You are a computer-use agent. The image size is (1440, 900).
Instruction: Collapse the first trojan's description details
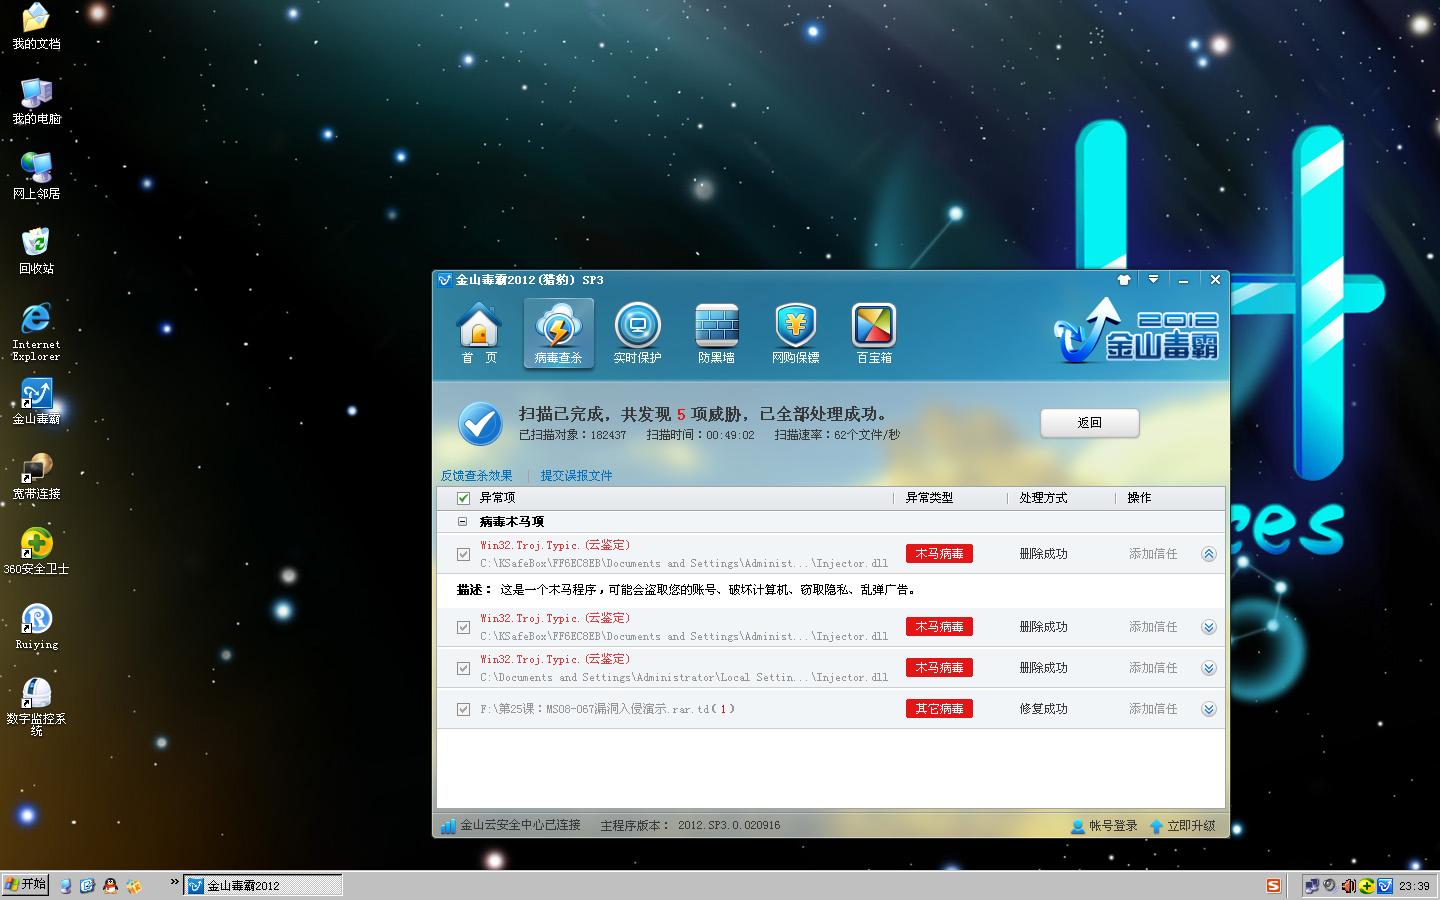pyautogui.click(x=1209, y=553)
